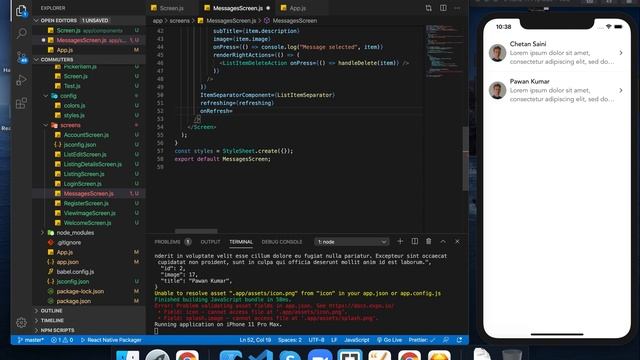
Task: Switch to the MessagesScreen.js editor tab
Action: point(237,8)
